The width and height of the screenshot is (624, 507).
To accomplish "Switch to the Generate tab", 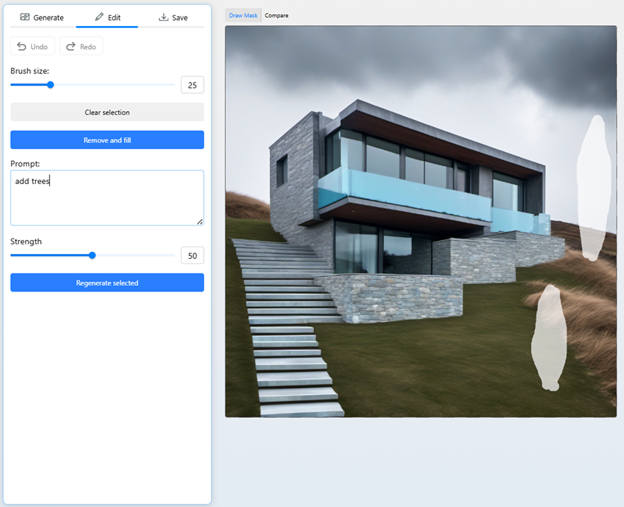I will 41,17.
